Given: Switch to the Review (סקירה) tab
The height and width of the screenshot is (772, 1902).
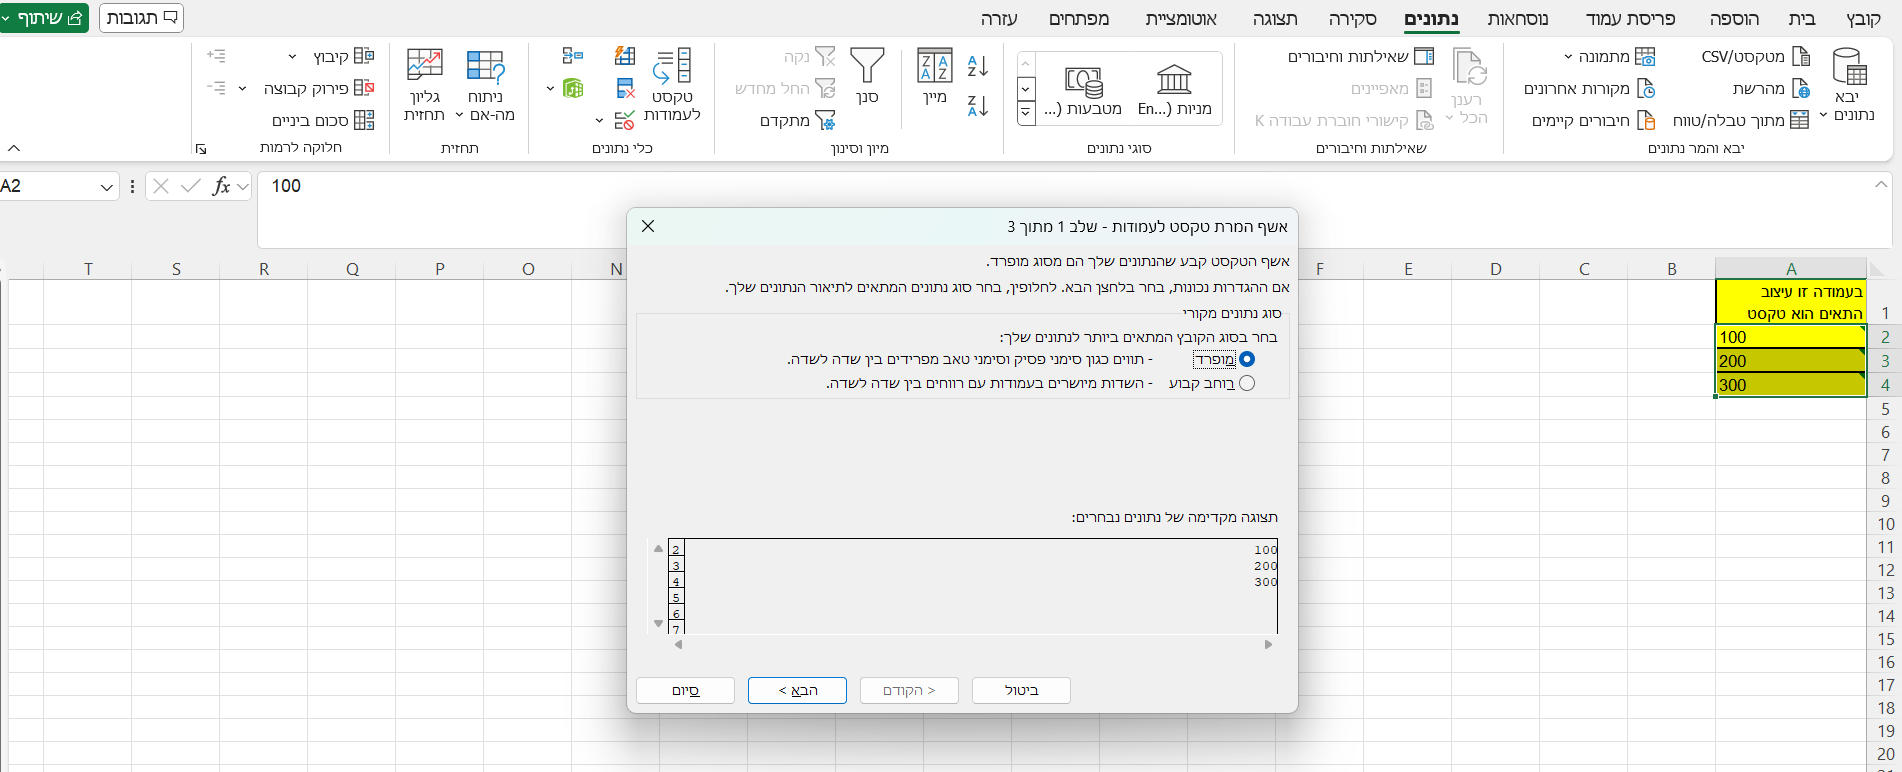Looking at the screenshot, I should 1353,18.
